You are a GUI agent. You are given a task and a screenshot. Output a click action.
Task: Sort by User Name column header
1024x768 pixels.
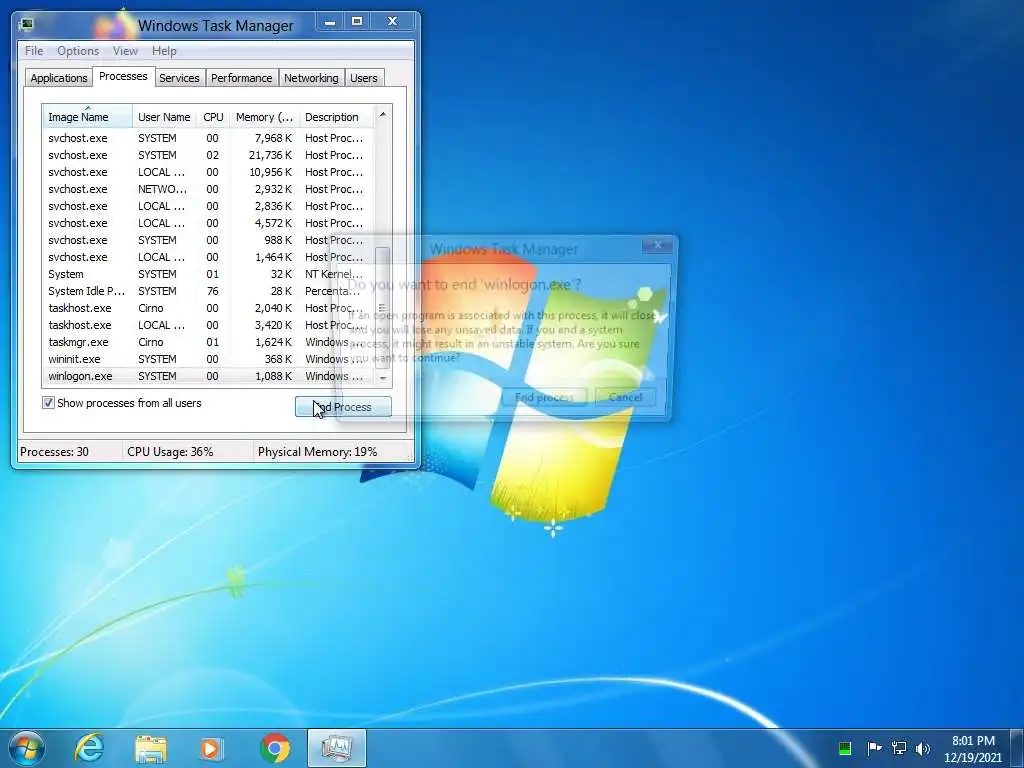165,117
